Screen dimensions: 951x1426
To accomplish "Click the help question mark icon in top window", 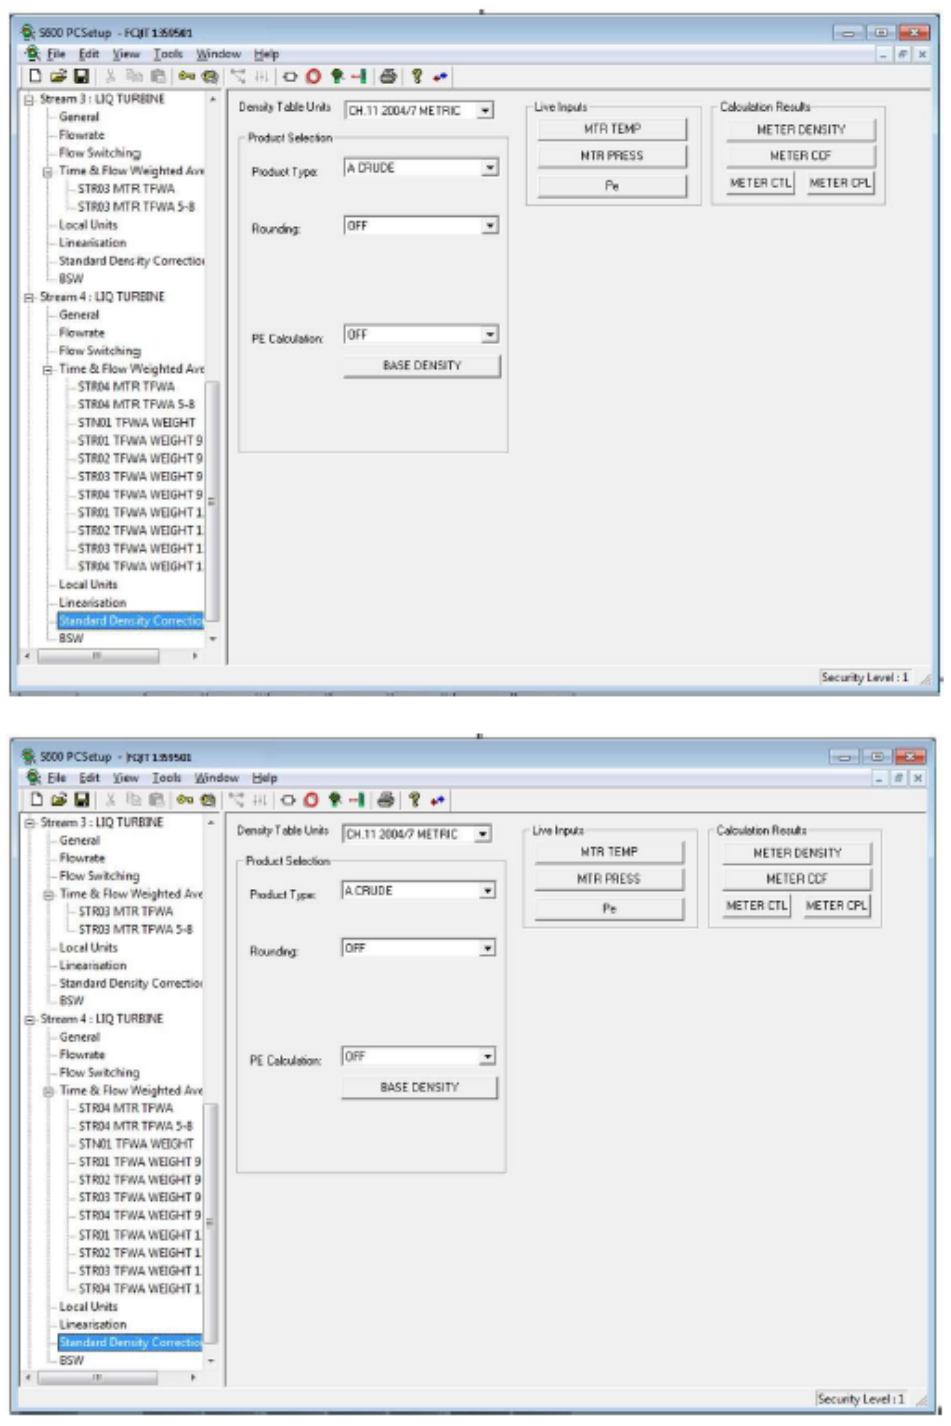I will pyautogui.click(x=416, y=76).
